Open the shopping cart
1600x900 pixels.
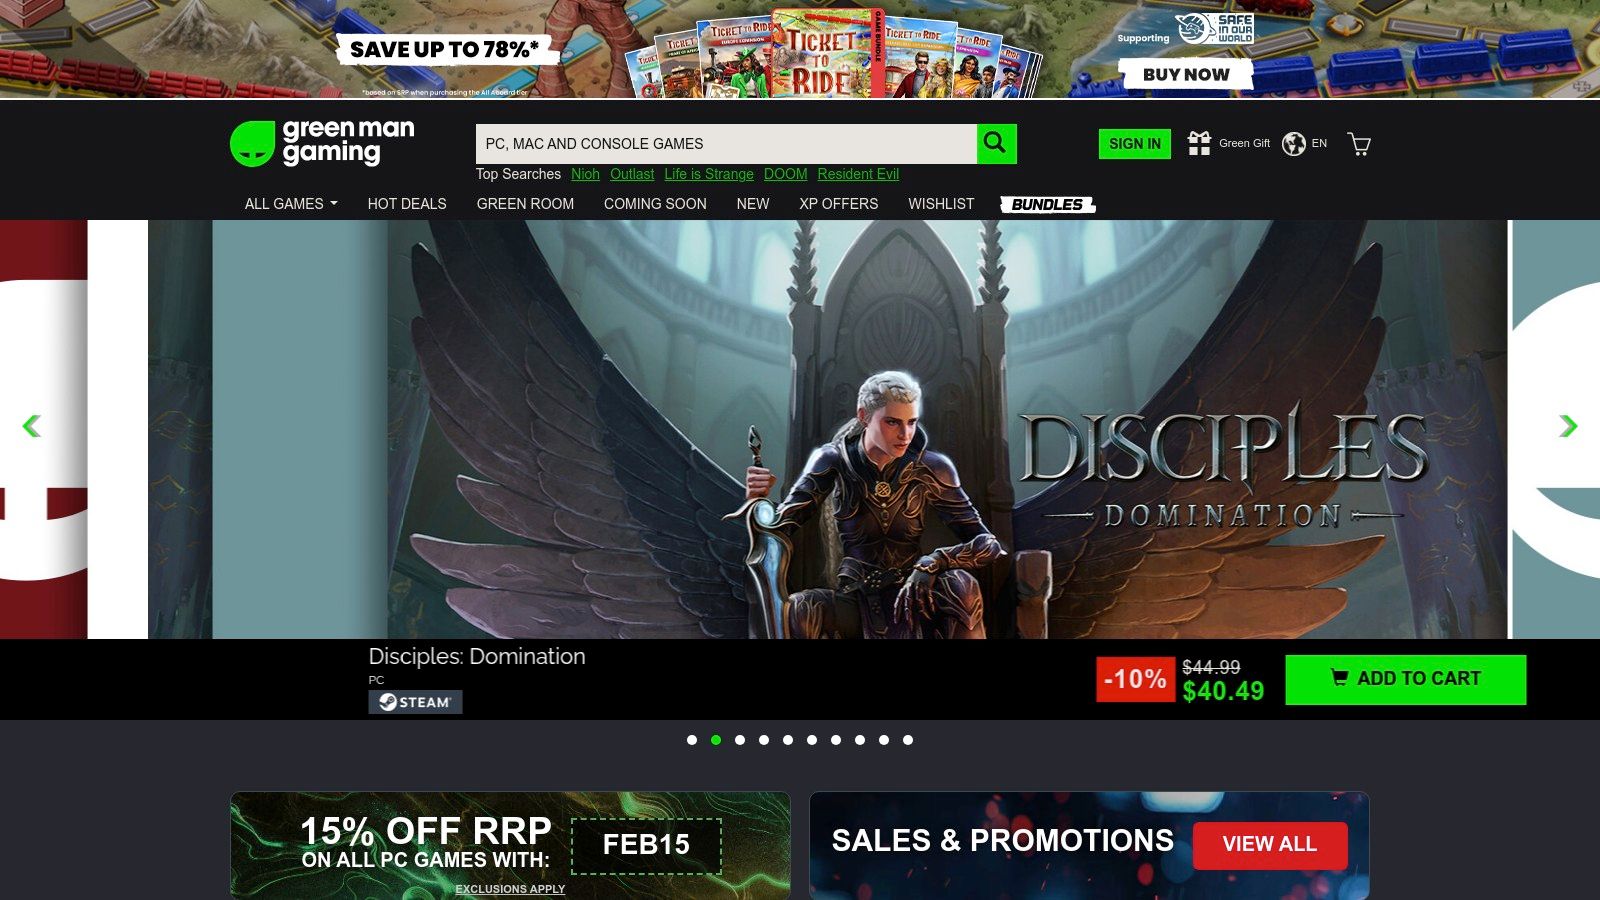point(1358,145)
